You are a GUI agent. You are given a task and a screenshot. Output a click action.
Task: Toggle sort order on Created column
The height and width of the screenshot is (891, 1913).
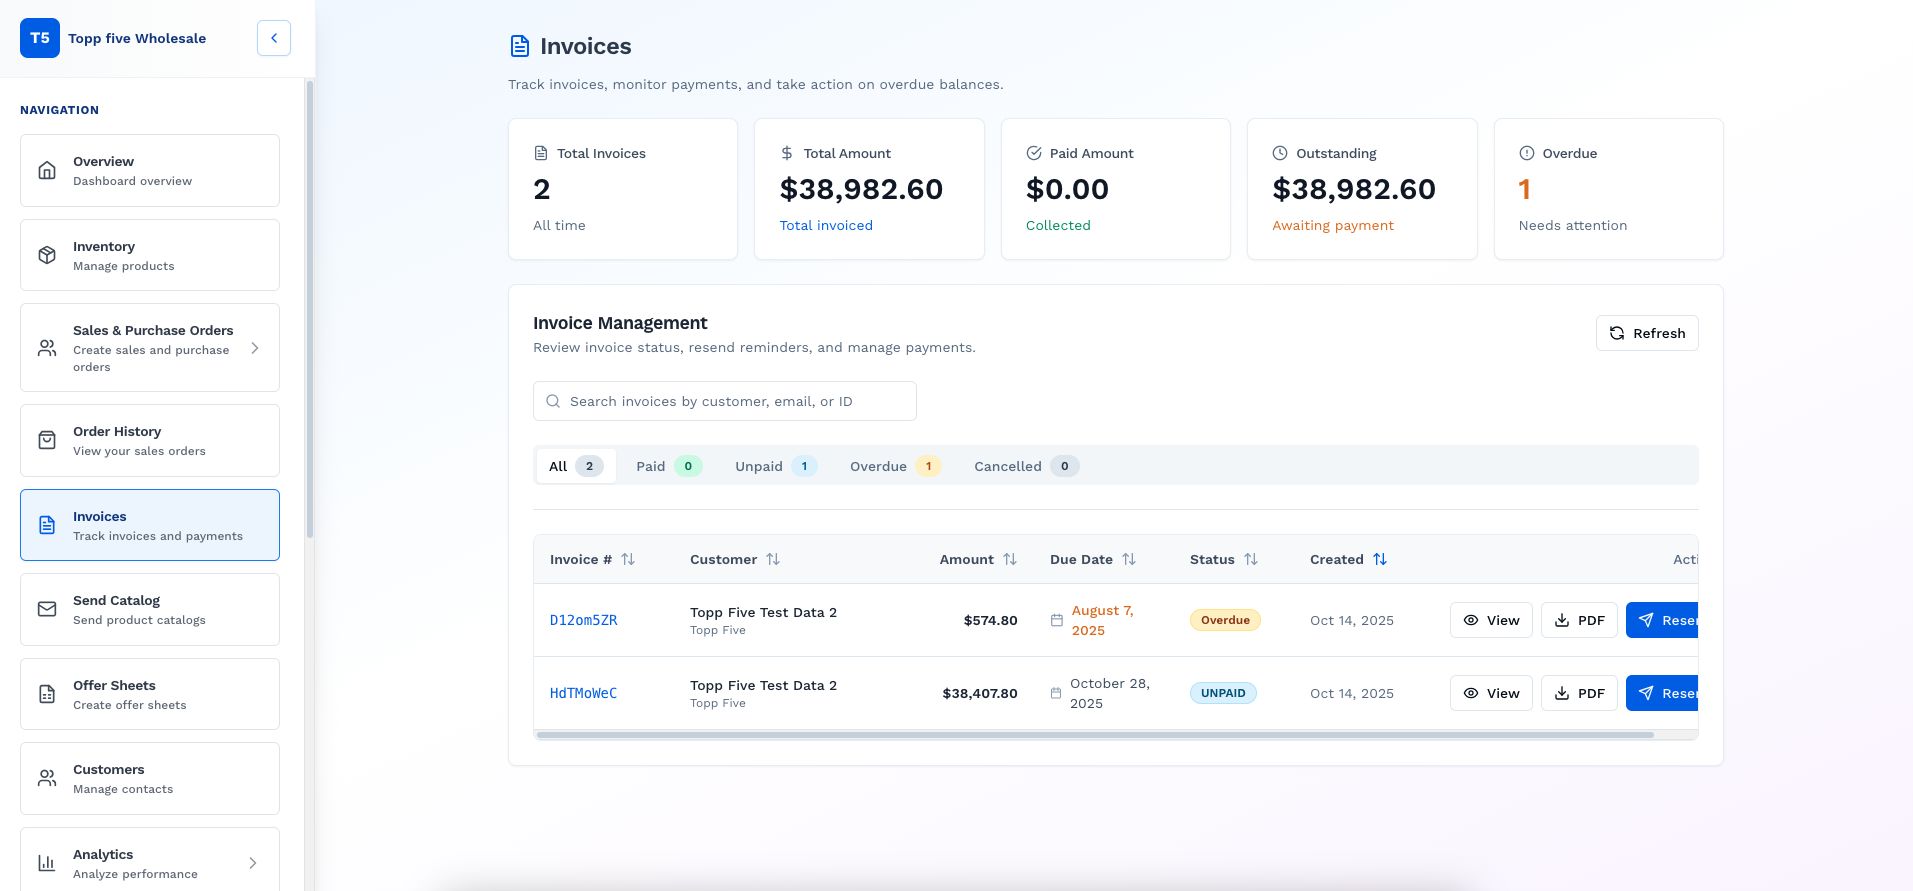click(x=1379, y=559)
